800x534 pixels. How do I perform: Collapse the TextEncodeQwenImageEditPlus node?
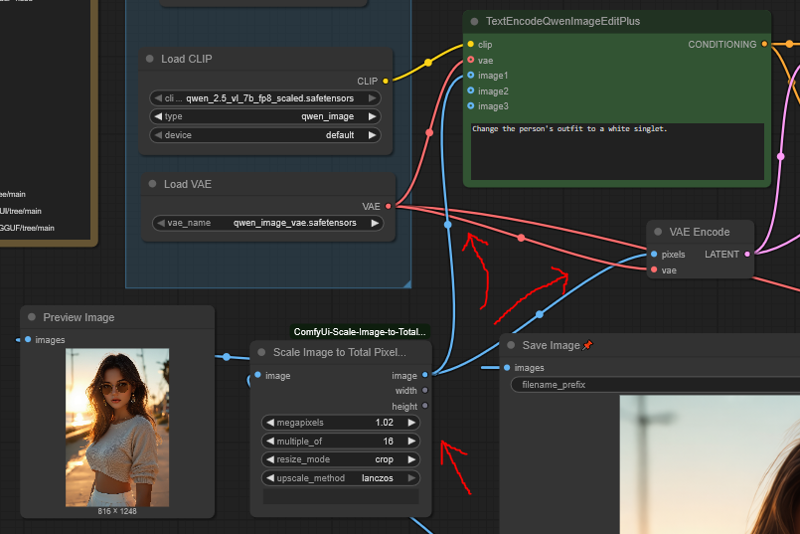(474, 21)
